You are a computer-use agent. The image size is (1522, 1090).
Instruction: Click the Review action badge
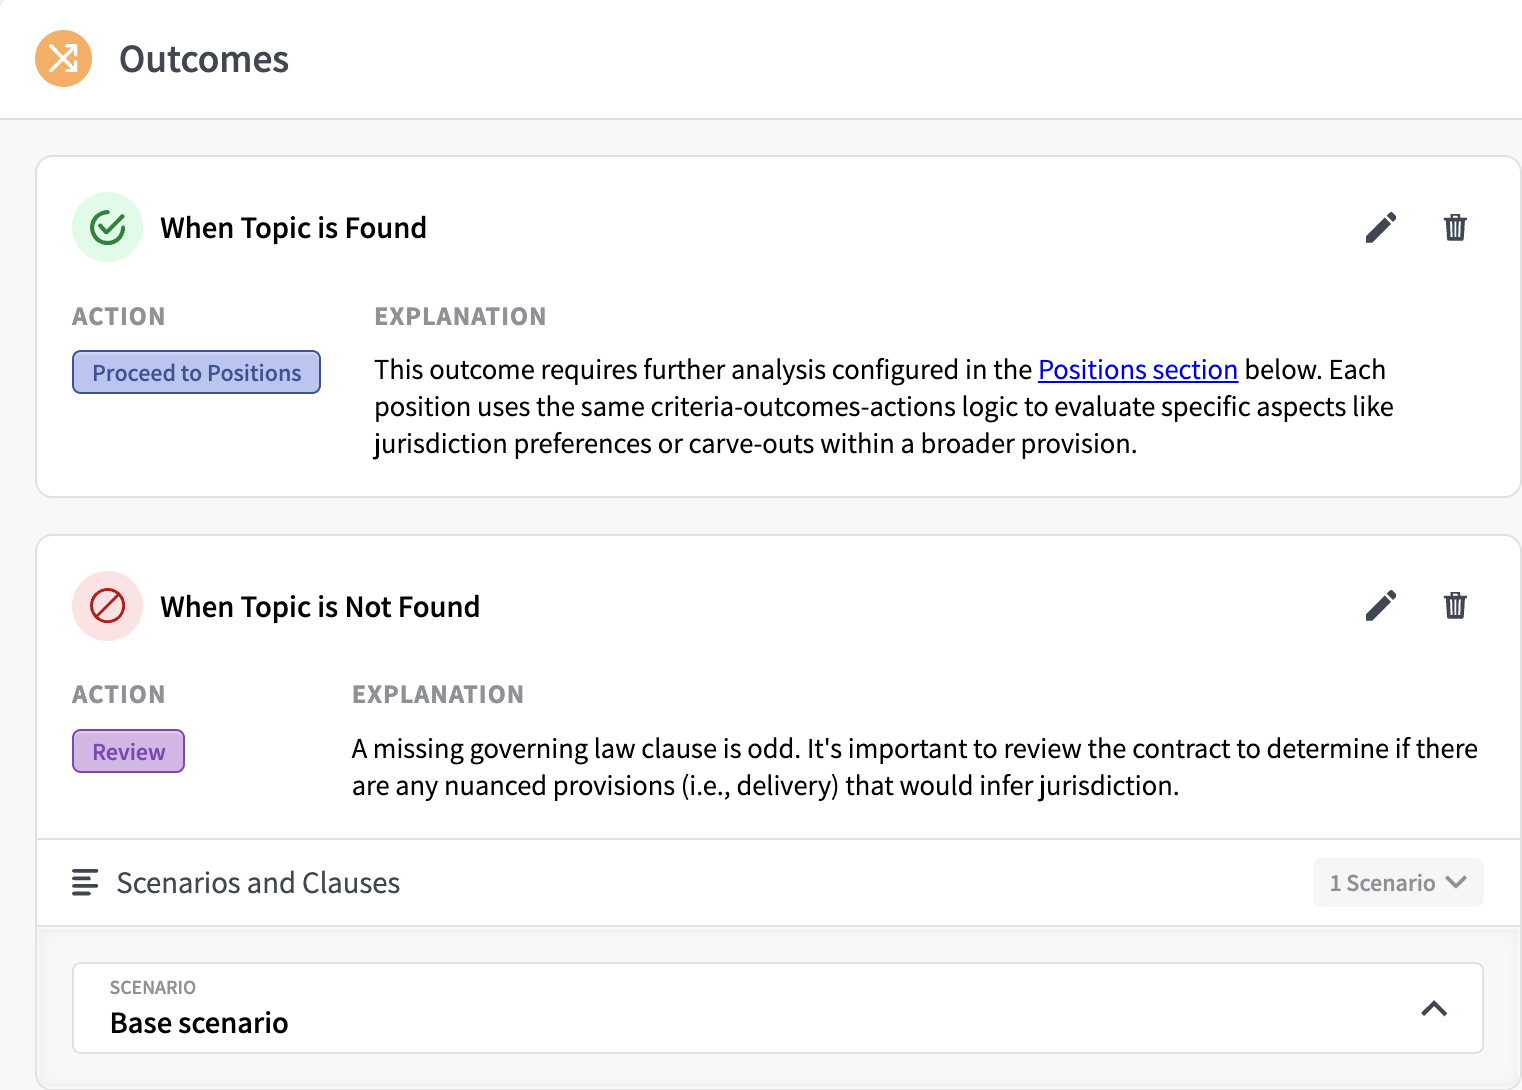[x=128, y=751]
